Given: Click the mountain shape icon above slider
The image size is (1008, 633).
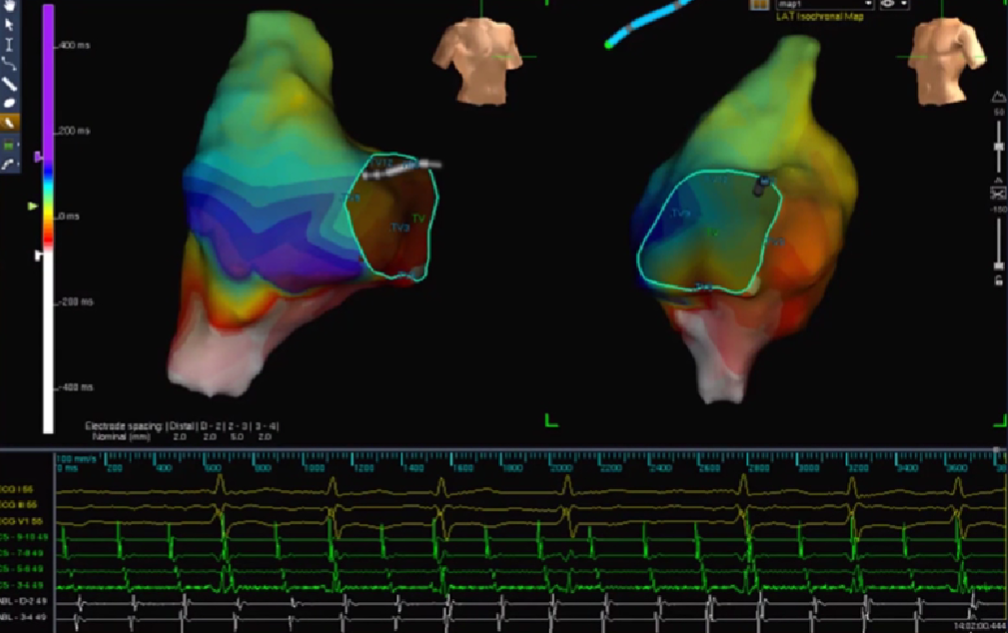Looking at the screenshot, I should pyautogui.click(x=998, y=97).
